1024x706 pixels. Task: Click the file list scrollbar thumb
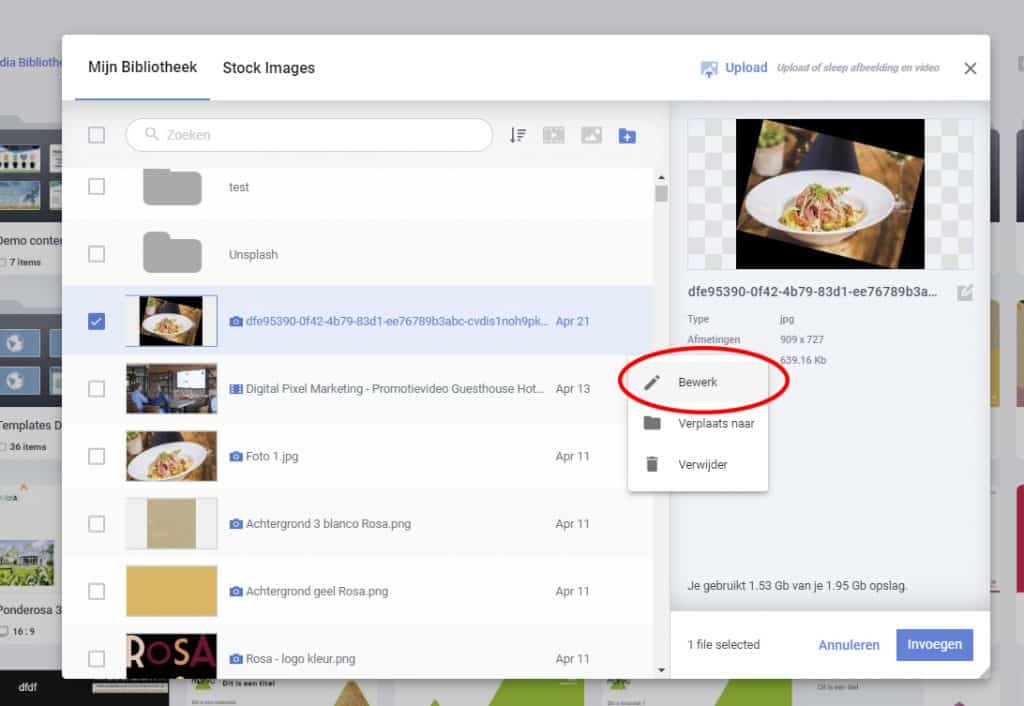(661, 194)
